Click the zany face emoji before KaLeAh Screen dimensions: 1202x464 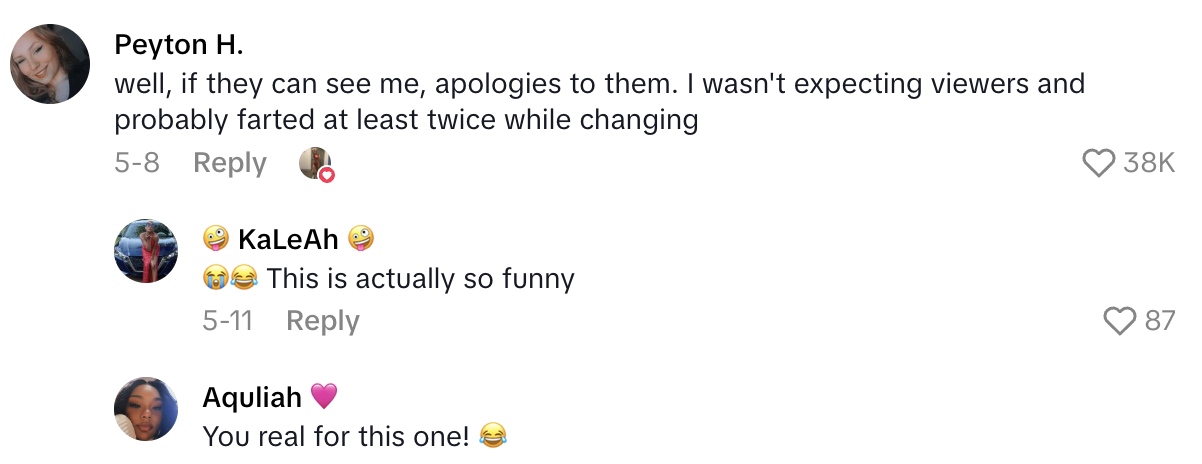215,239
